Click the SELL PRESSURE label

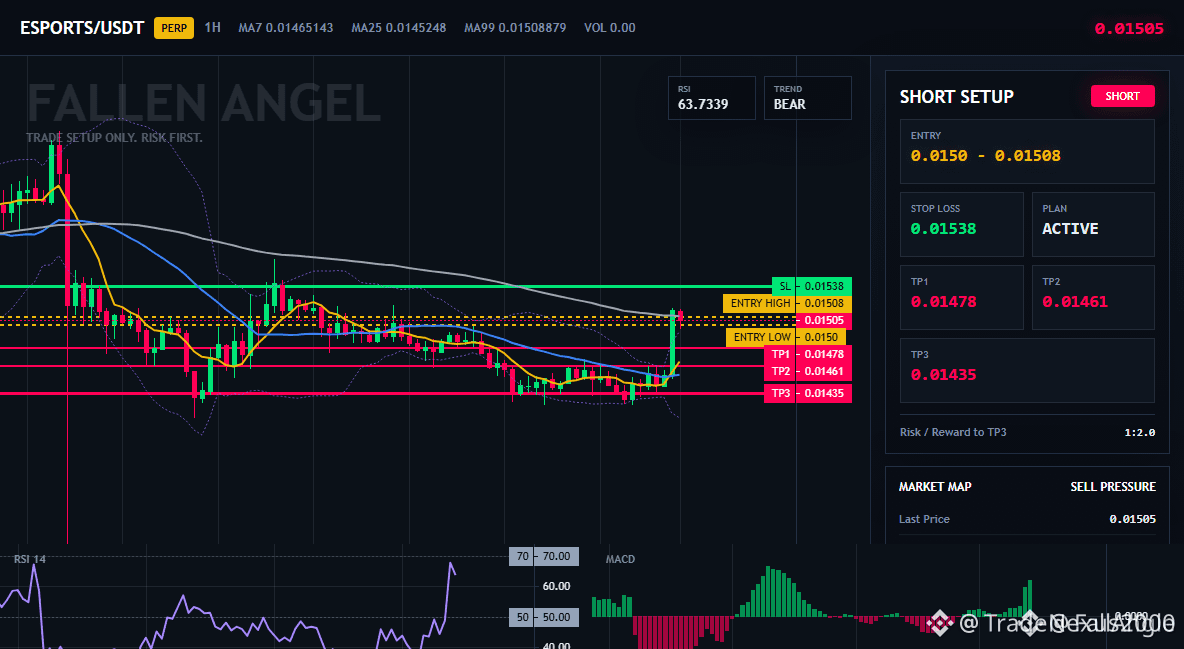1112,487
